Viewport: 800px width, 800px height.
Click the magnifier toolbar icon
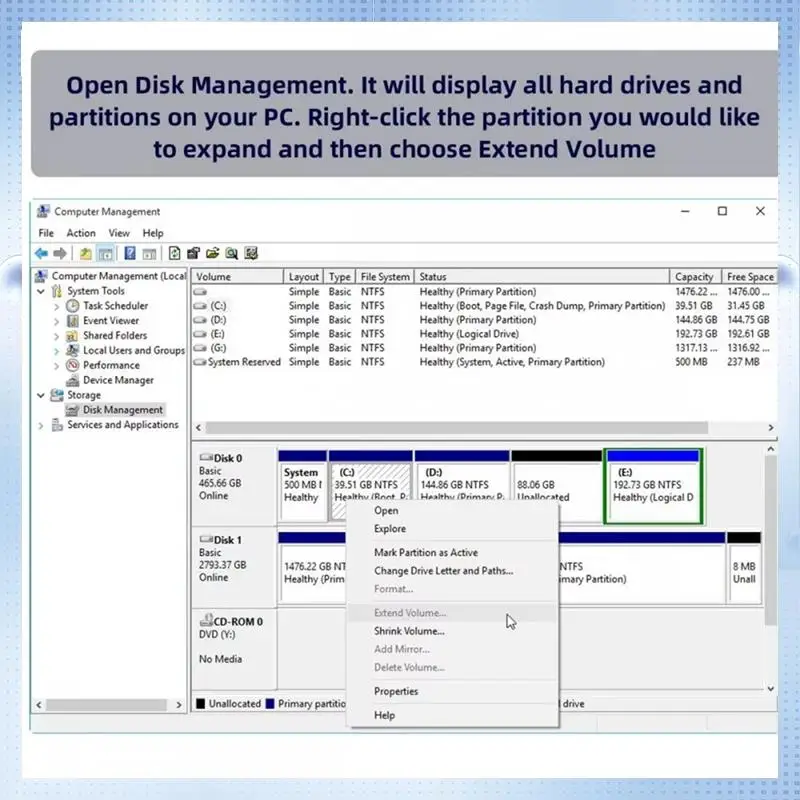pyautogui.click(x=232, y=253)
